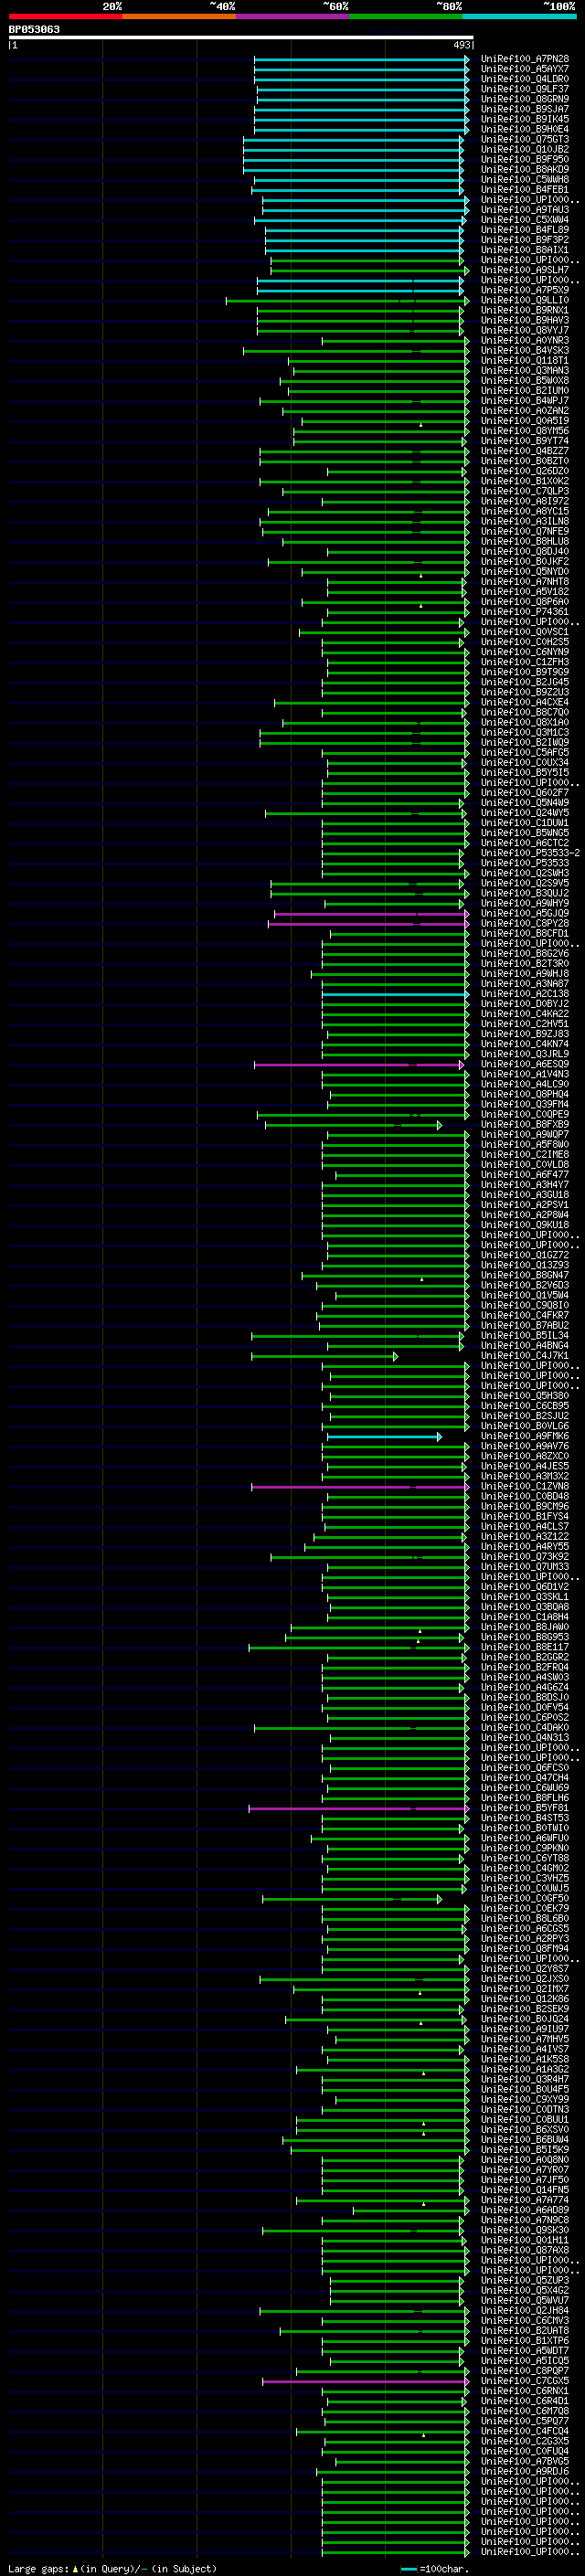Click label UniRef100_P74361

coord(524,612)
